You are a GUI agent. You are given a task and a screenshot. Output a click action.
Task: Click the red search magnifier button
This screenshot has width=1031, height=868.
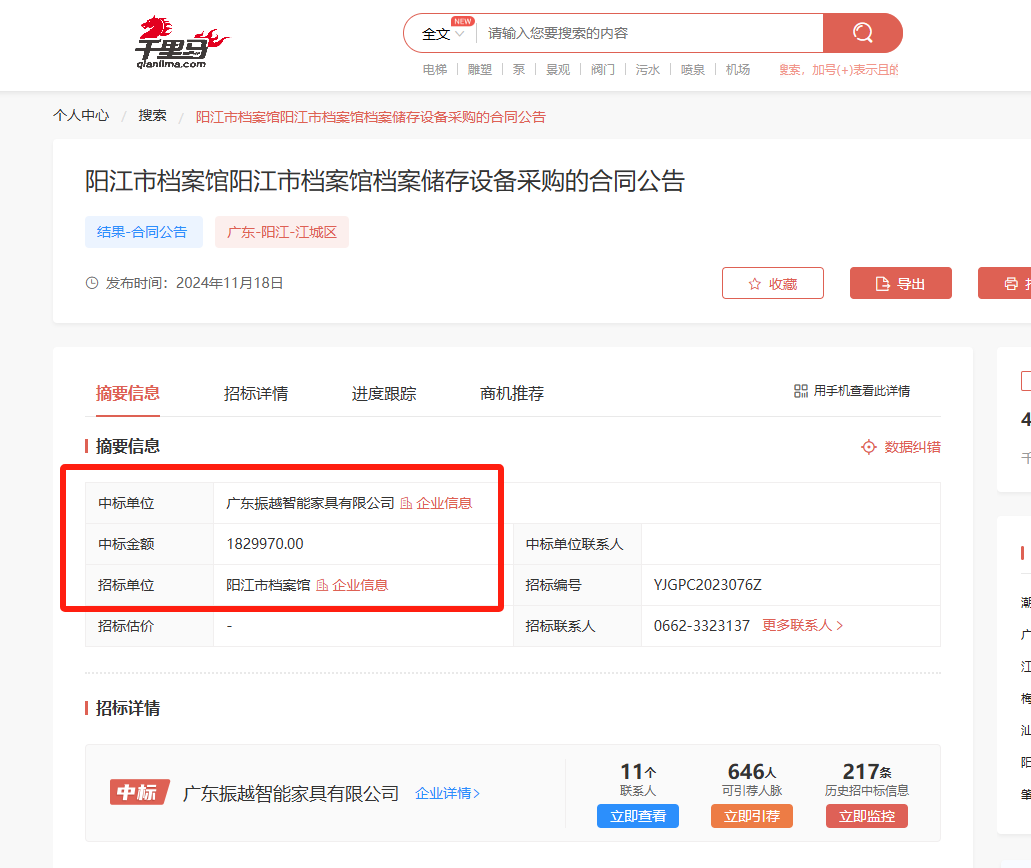coord(862,33)
